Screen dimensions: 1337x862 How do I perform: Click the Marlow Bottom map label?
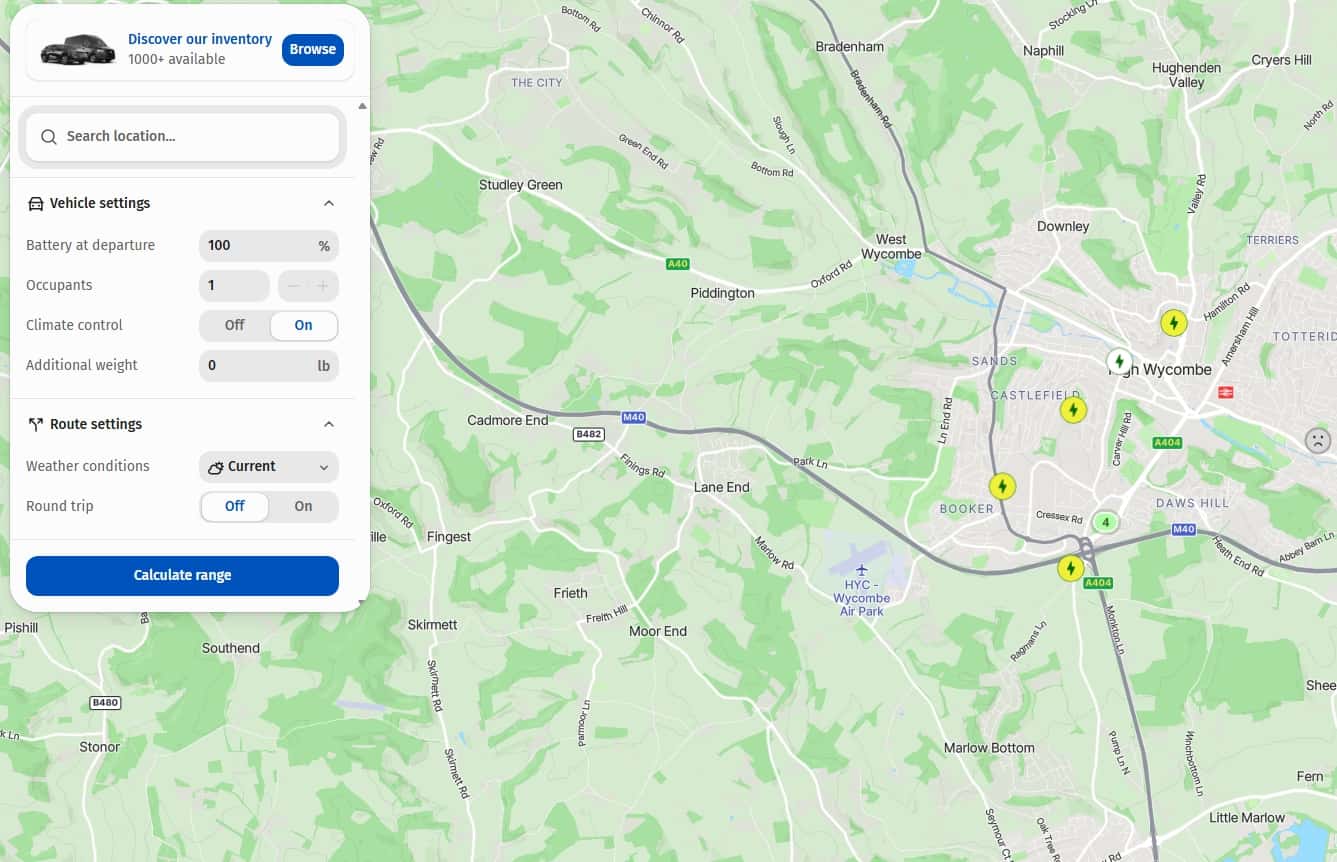tap(989, 748)
